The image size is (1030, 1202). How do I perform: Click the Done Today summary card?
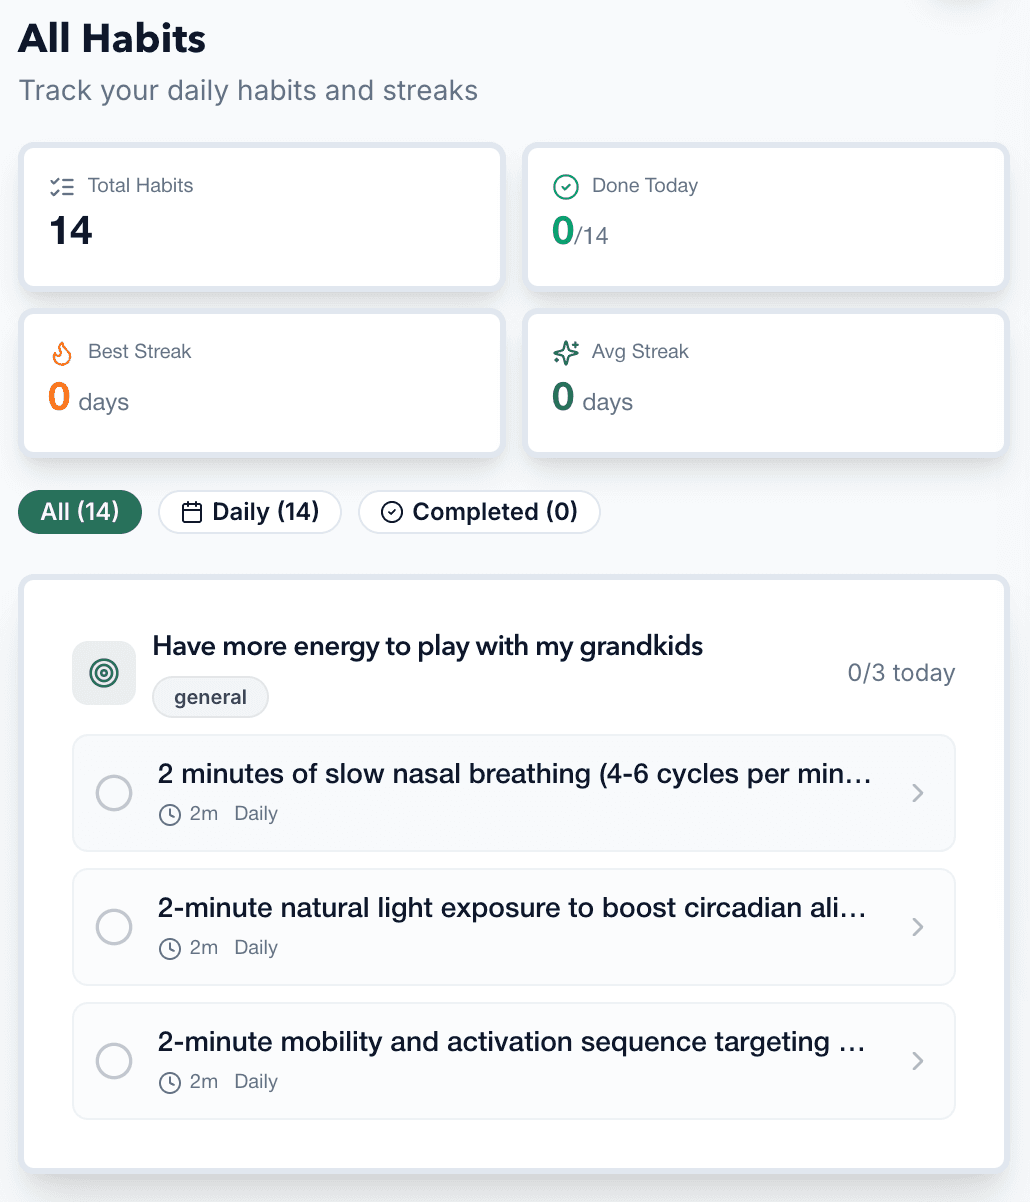pos(765,216)
